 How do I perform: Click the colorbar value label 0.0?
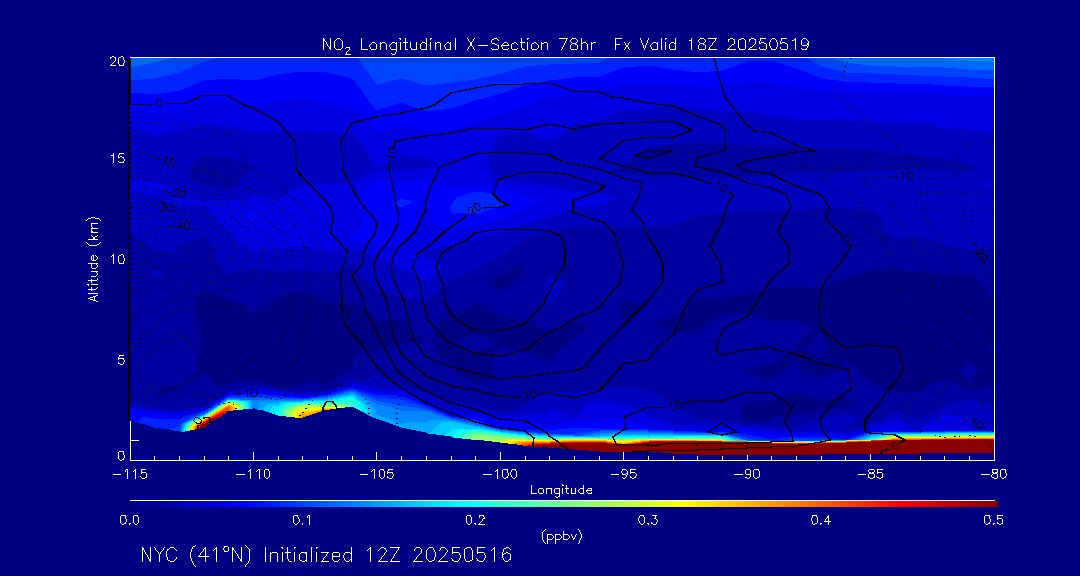click(129, 520)
